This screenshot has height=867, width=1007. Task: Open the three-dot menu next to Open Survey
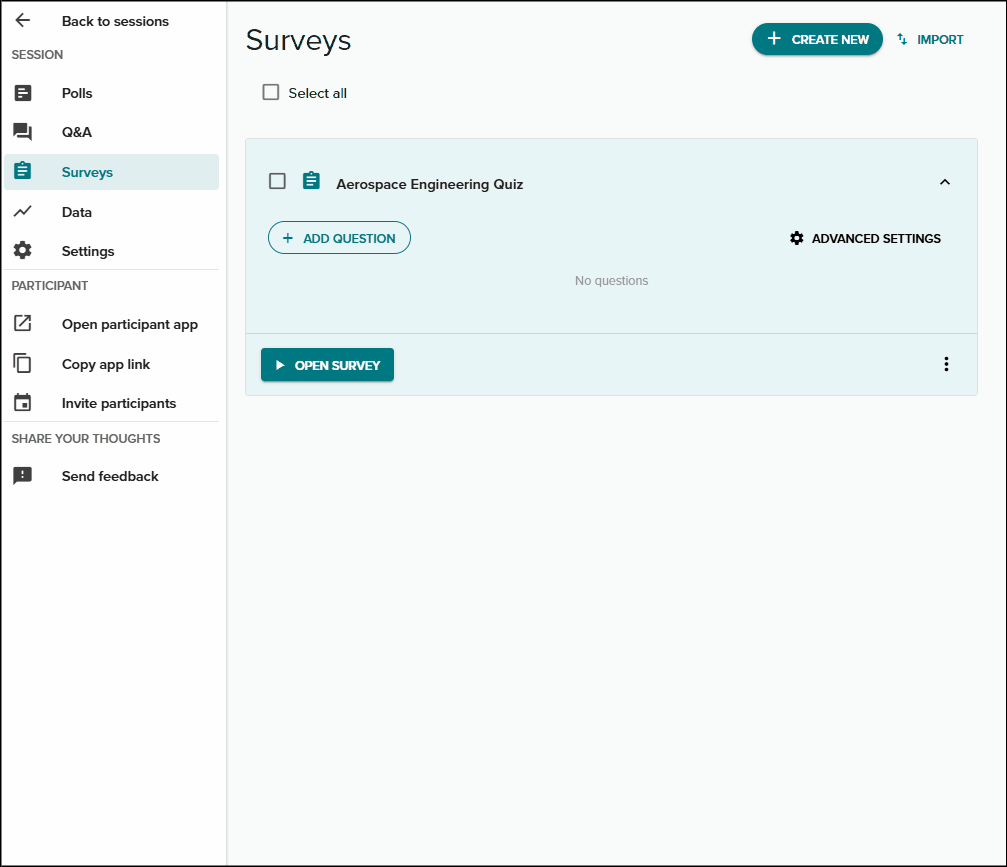click(x=946, y=364)
